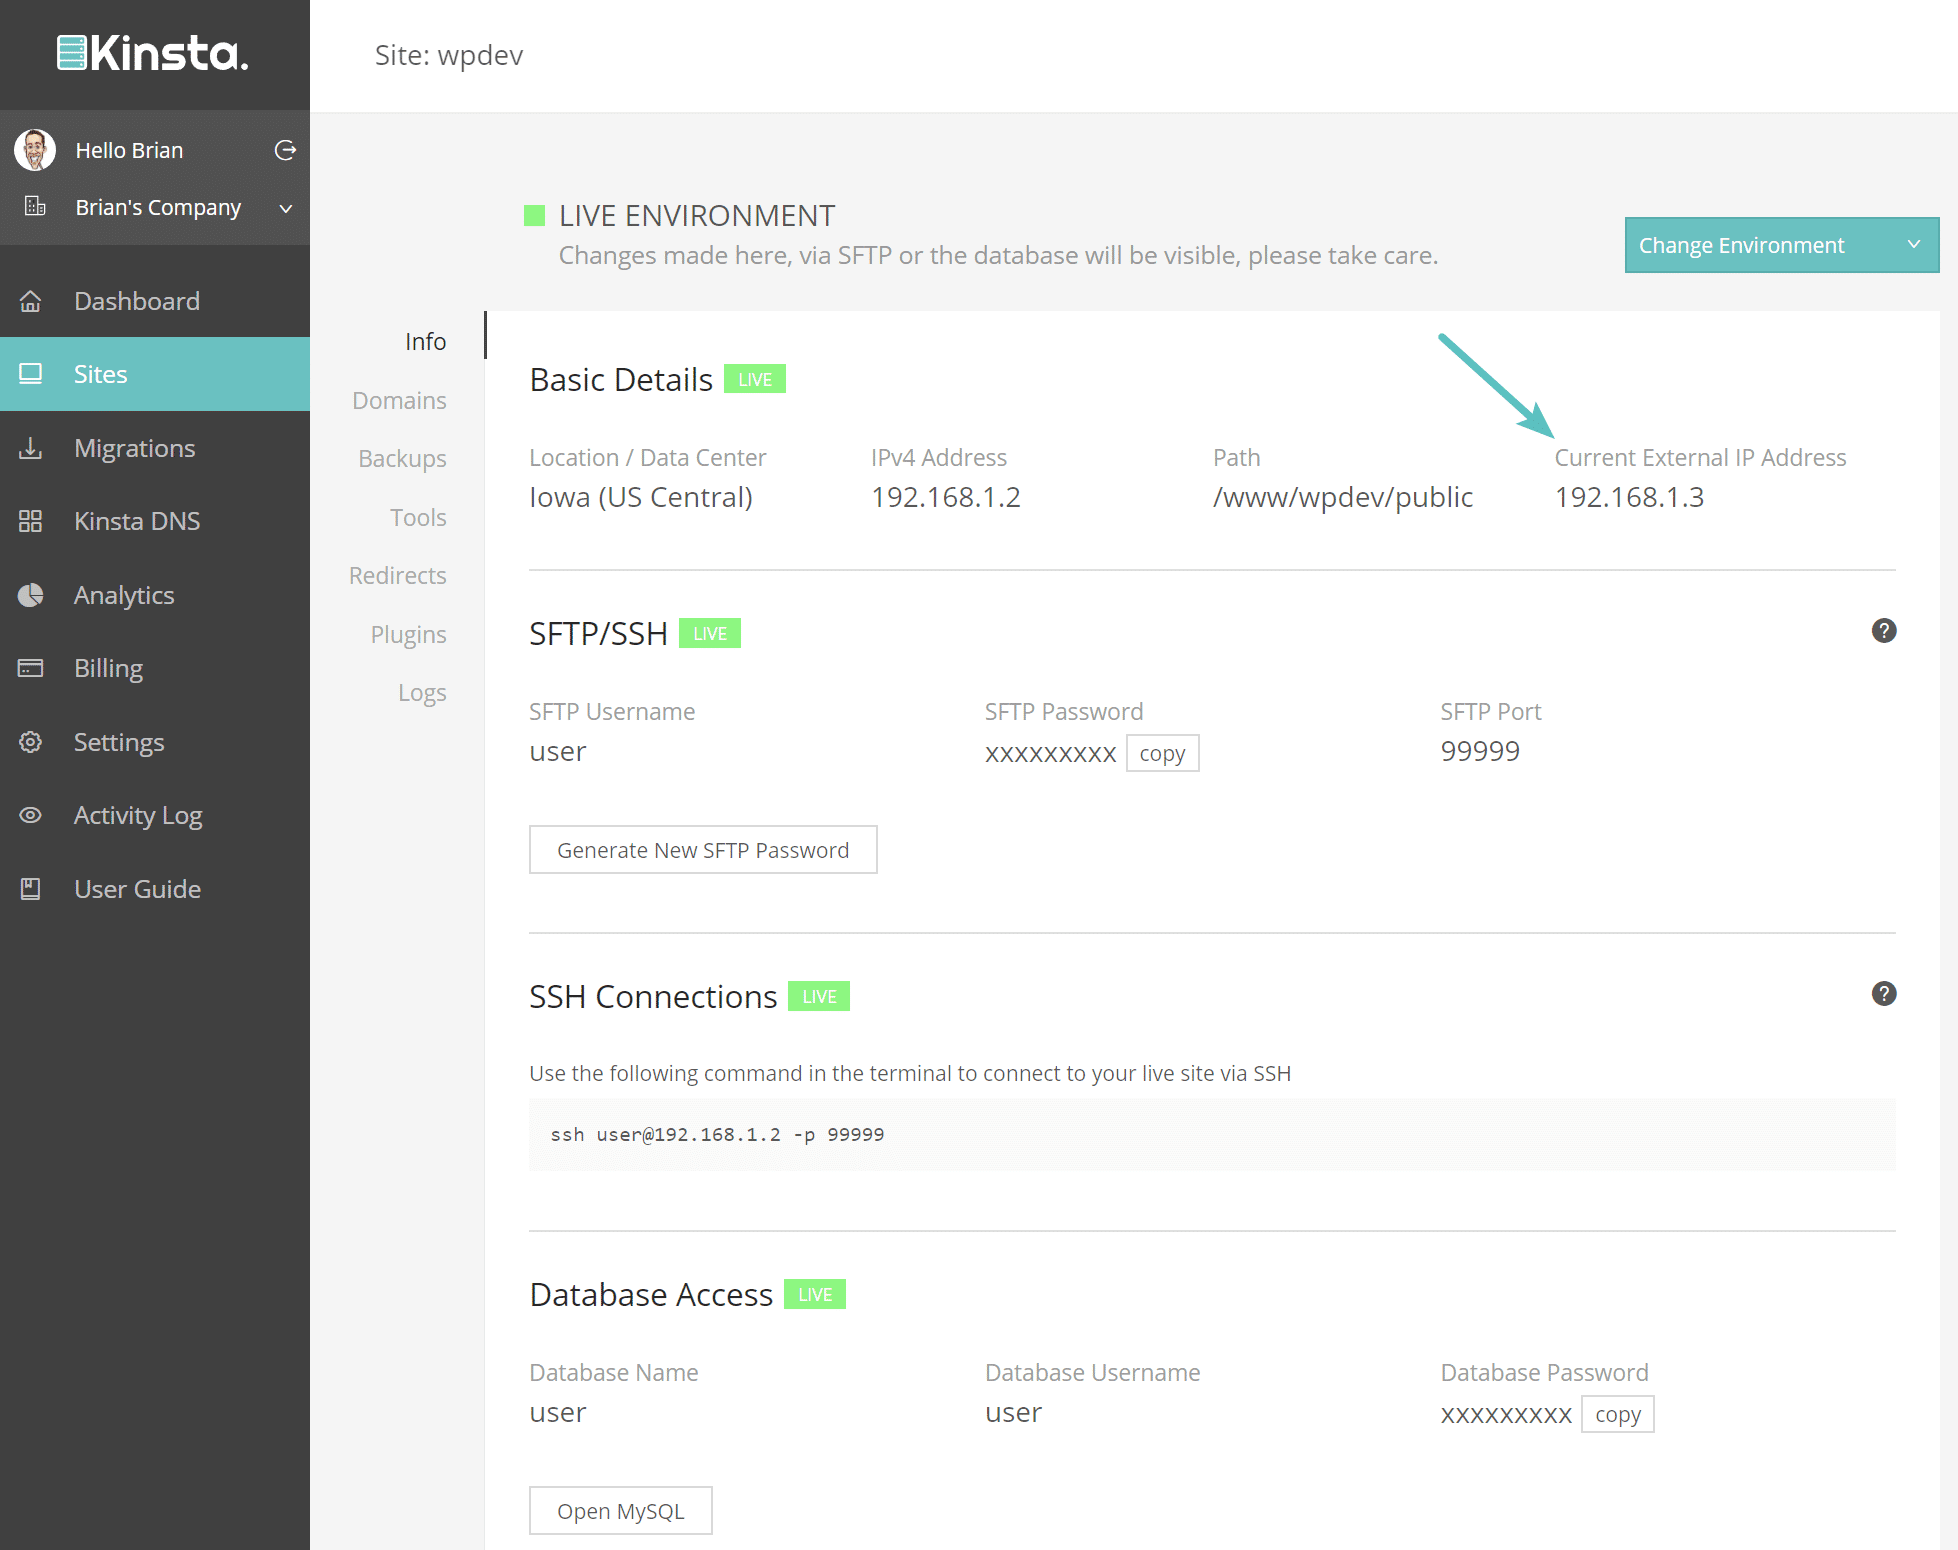Image resolution: width=1958 pixels, height=1550 pixels.
Task: Click the Dashboard icon in sidebar
Action: [35, 300]
